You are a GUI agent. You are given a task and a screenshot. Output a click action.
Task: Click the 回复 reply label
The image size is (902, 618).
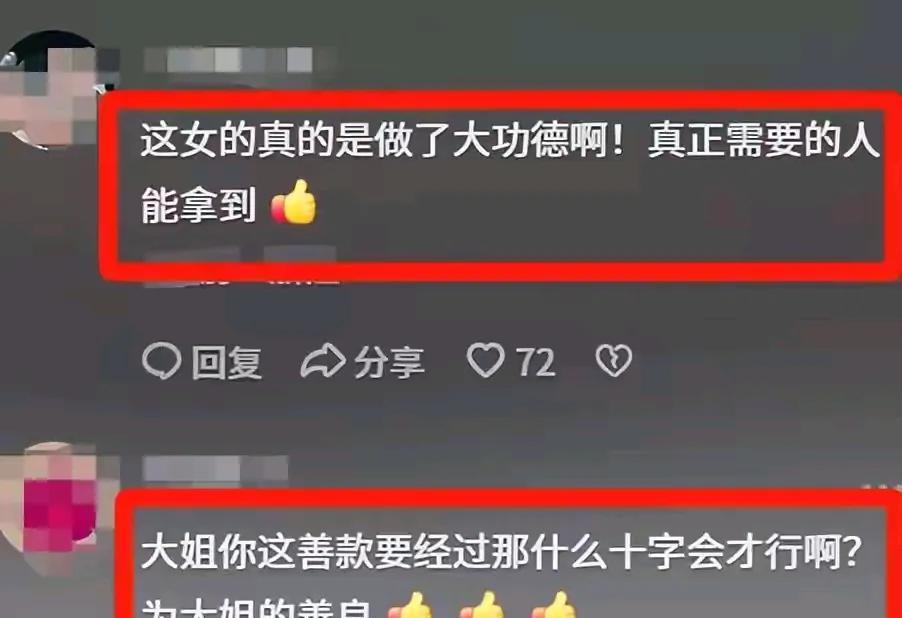(x=227, y=363)
